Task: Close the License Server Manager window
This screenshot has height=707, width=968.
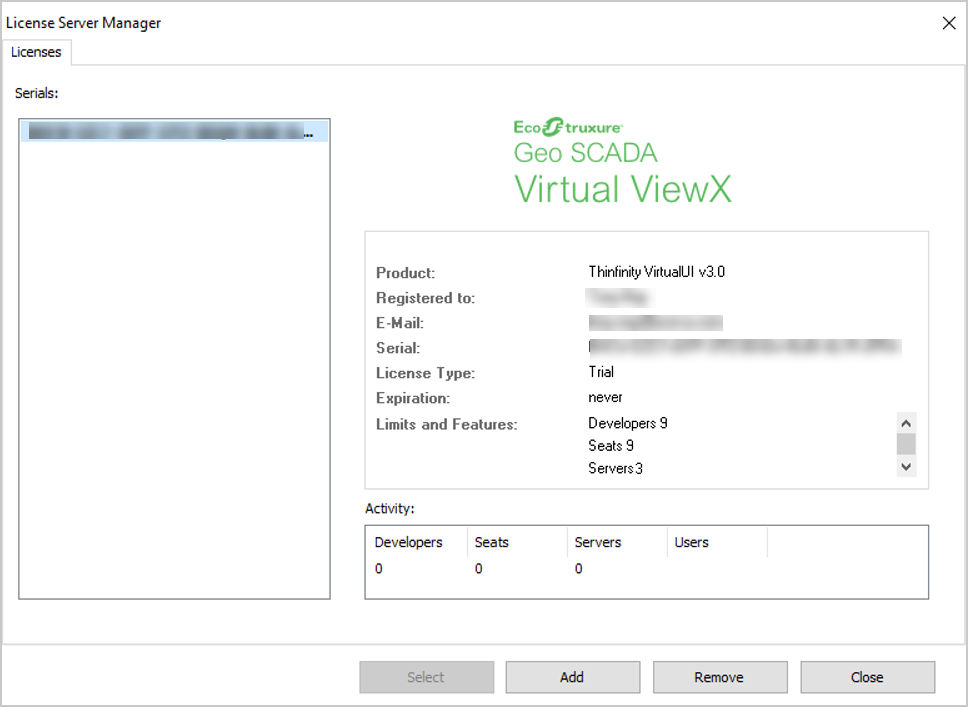Action: 948,23
